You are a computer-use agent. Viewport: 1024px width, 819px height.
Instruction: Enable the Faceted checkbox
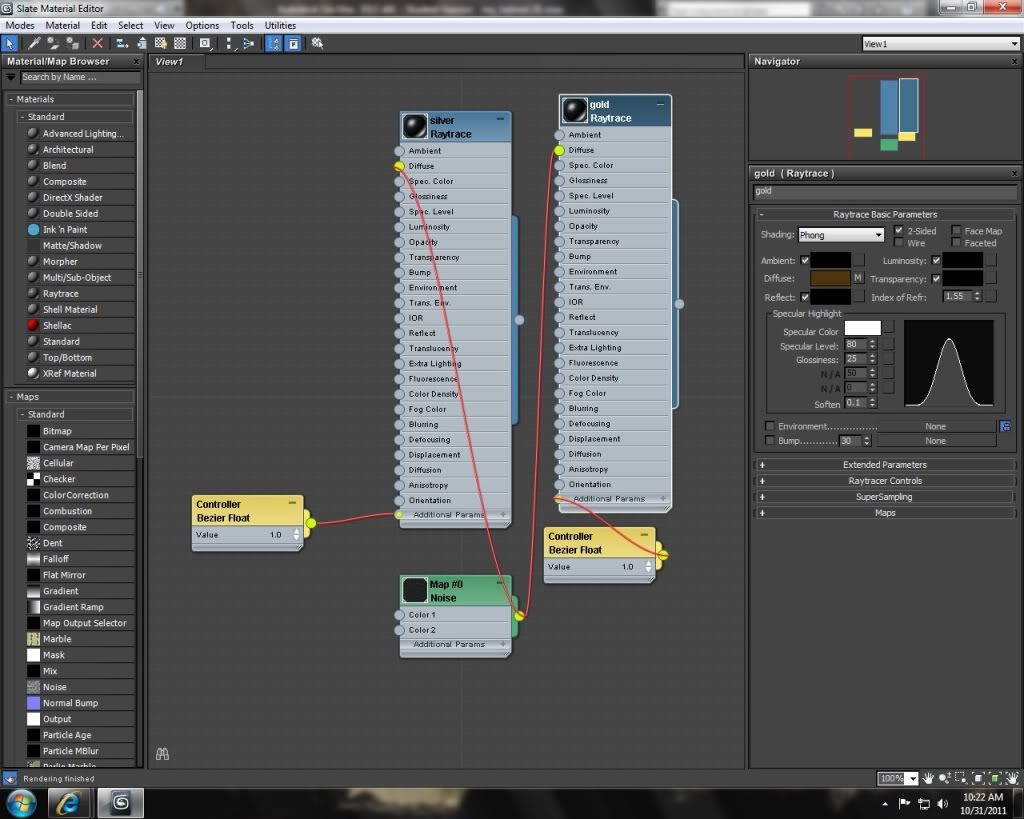(956, 242)
